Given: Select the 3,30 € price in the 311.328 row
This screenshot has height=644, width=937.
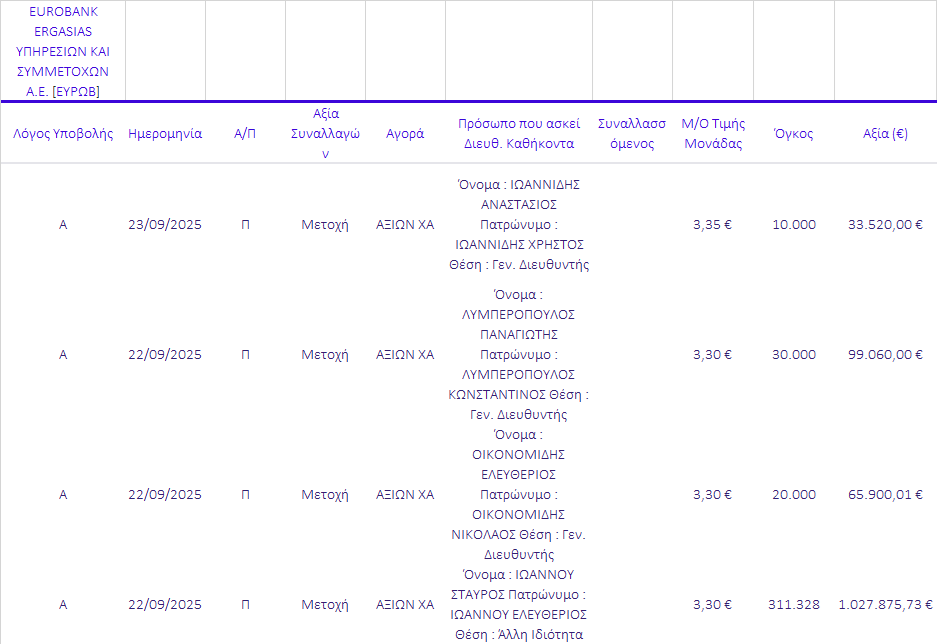Looking at the screenshot, I should point(712,605).
